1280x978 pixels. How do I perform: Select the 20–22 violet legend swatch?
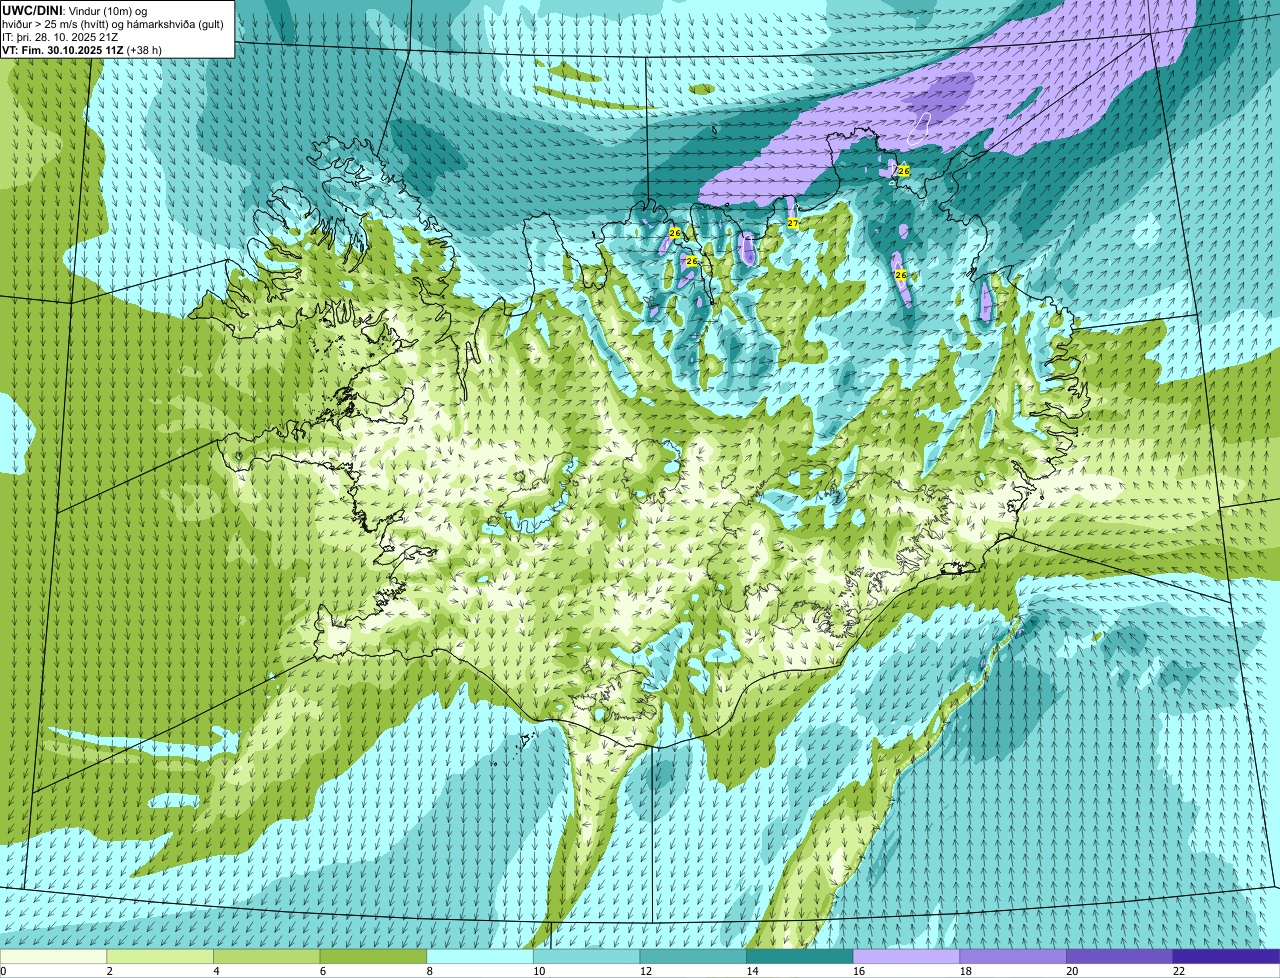(x=1120, y=956)
